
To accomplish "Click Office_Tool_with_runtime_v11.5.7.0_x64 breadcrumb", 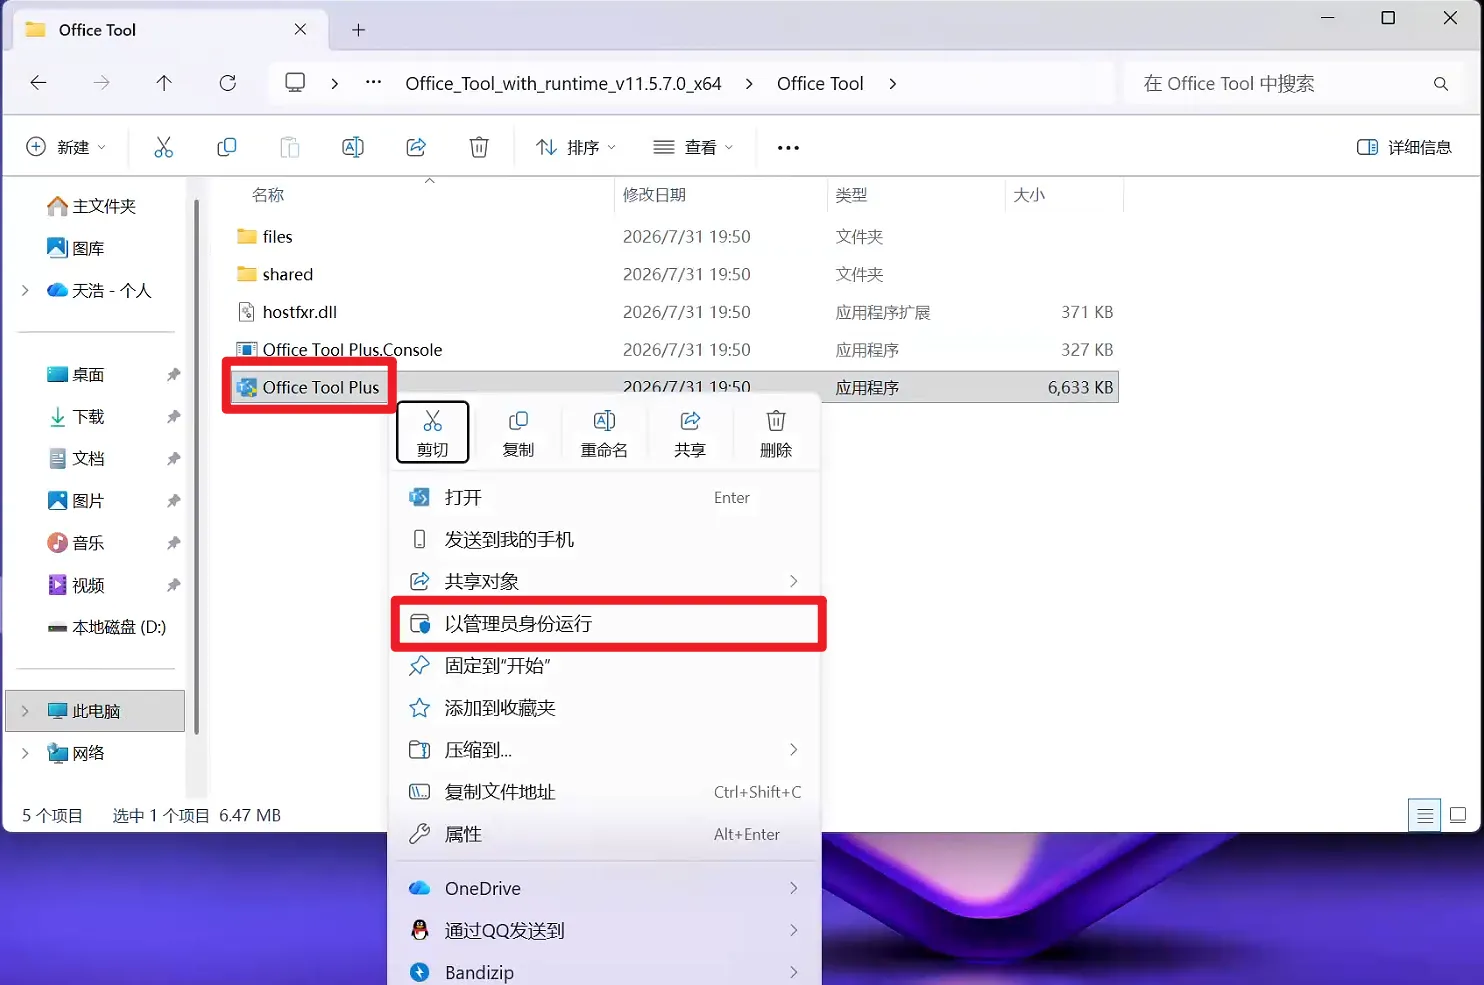I will pyautogui.click(x=563, y=84).
